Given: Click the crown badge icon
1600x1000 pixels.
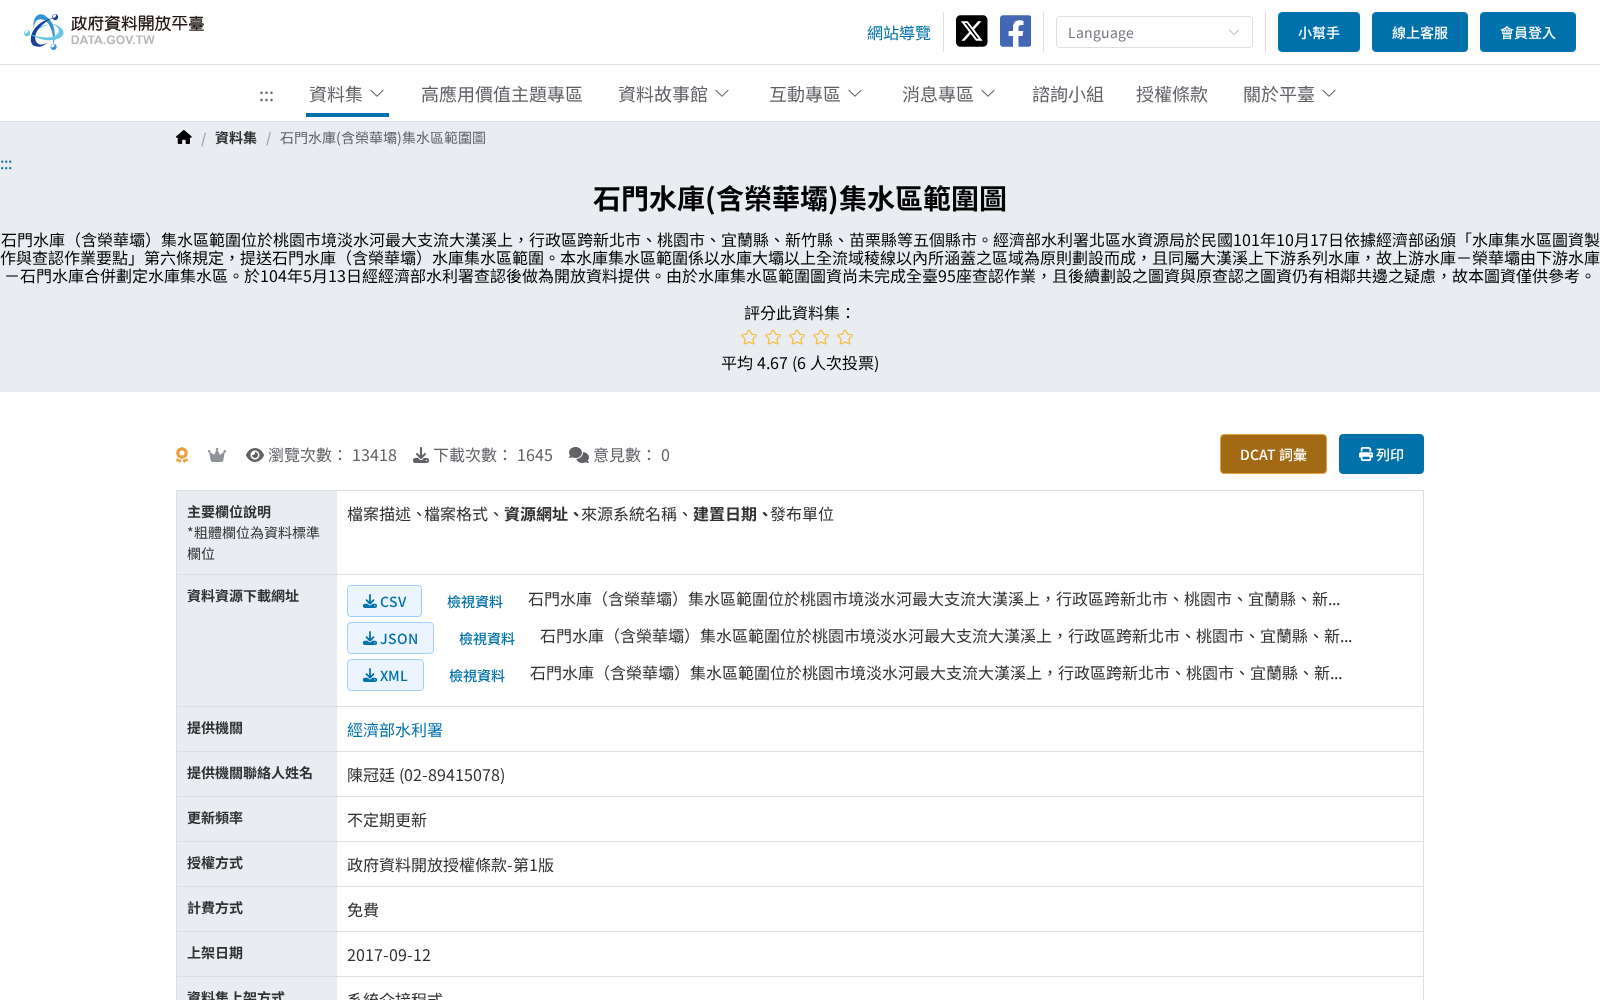Looking at the screenshot, I should [x=216, y=455].
